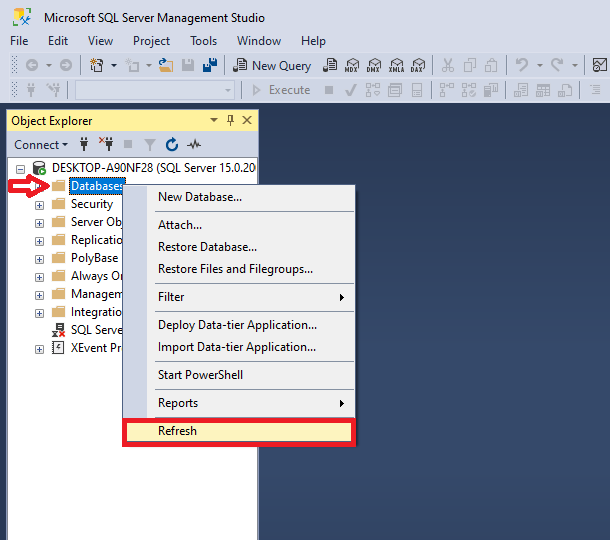Expand the Security folder
Image resolution: width=610 pixels, height=540 pixels.
coord(39,205)
